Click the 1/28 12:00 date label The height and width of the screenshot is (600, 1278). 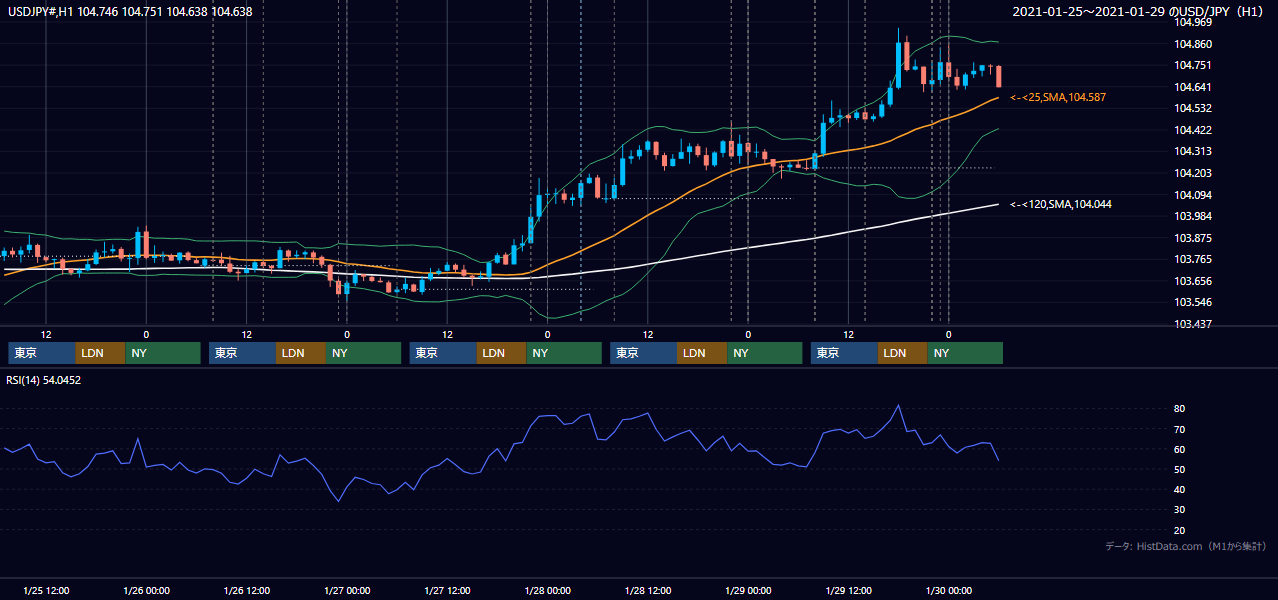(x=648, y=590)
